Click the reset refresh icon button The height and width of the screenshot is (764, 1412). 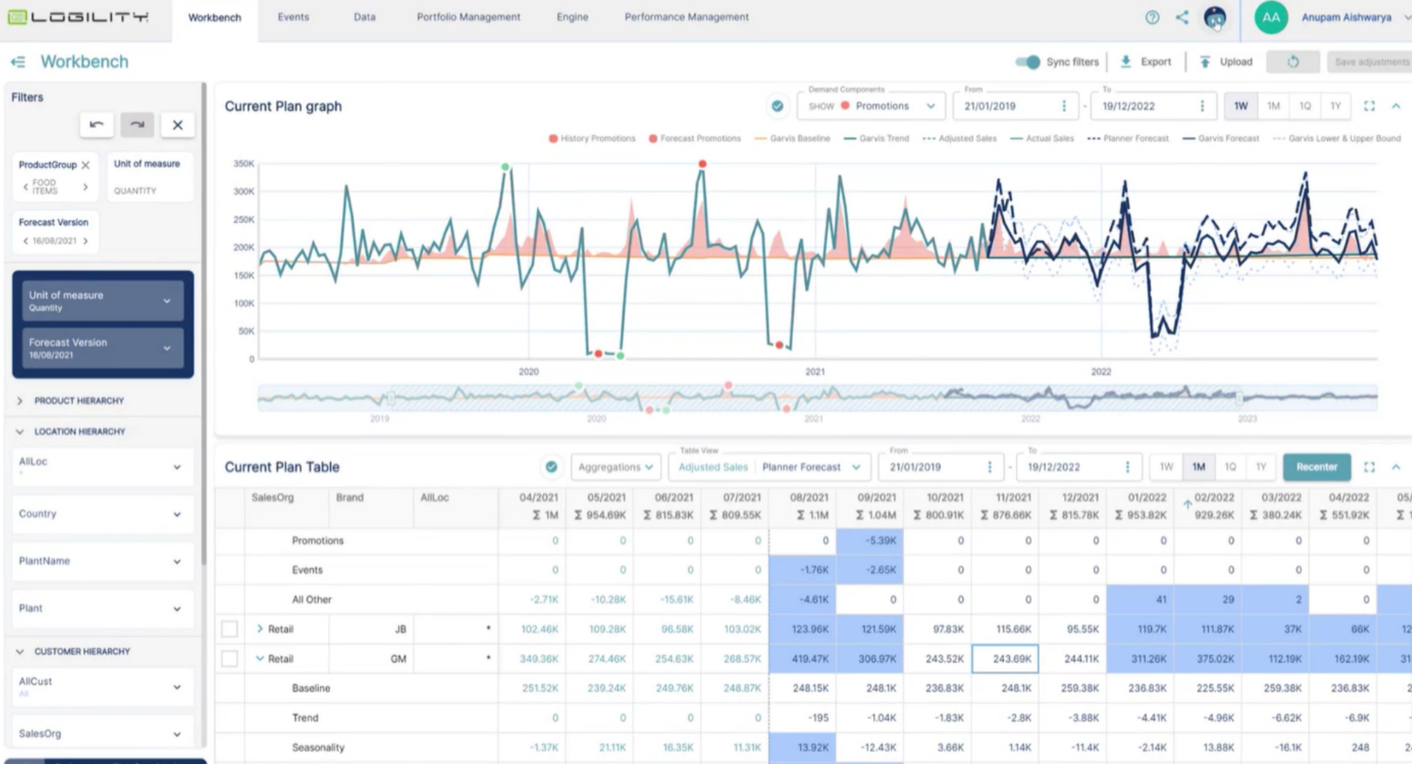point(1292,62)
